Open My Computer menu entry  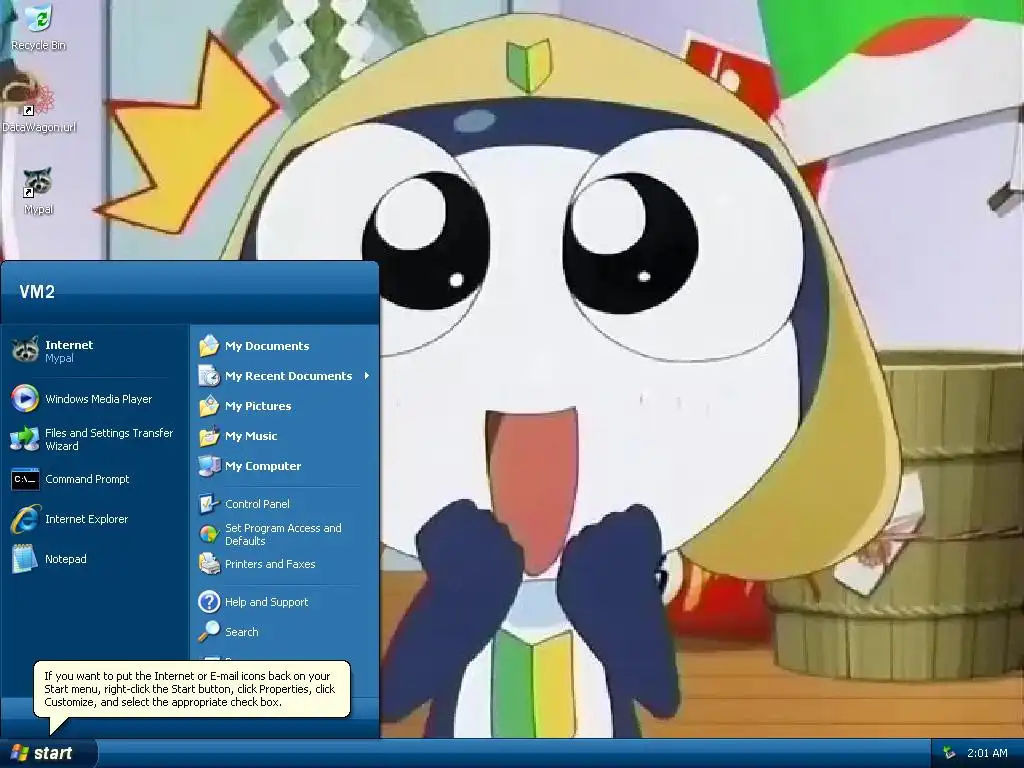click(x=285, y=466)
